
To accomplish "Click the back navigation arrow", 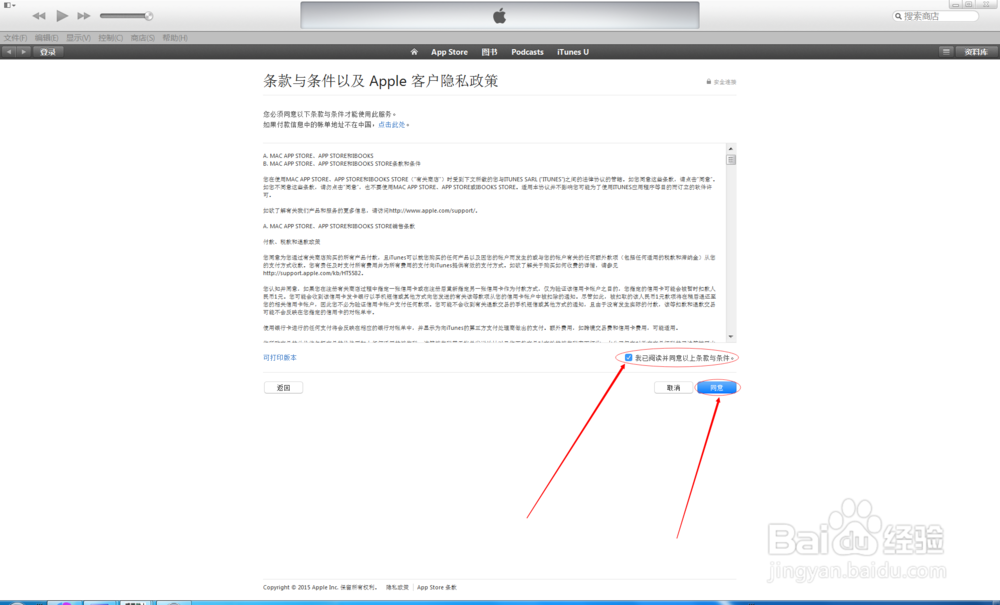I will tap(8, 51).
